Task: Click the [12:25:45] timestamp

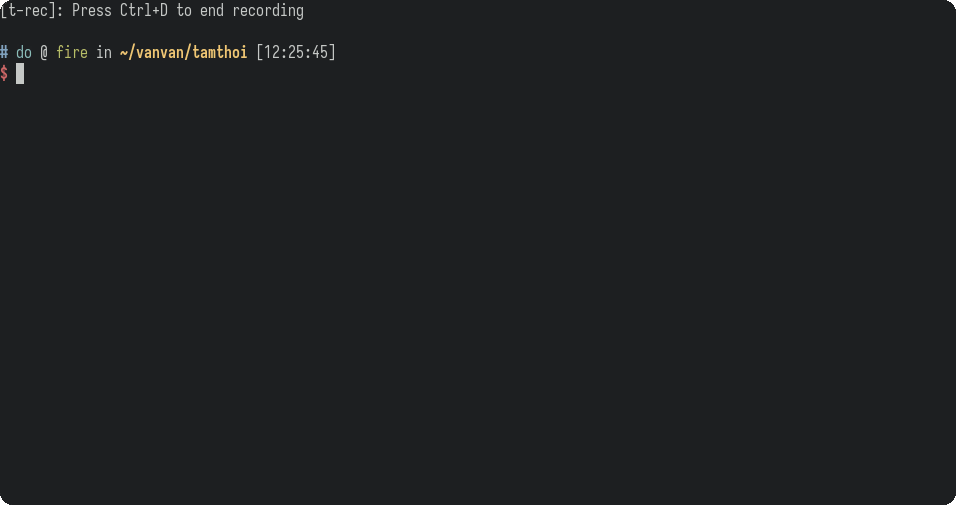Action: [296, 52]
